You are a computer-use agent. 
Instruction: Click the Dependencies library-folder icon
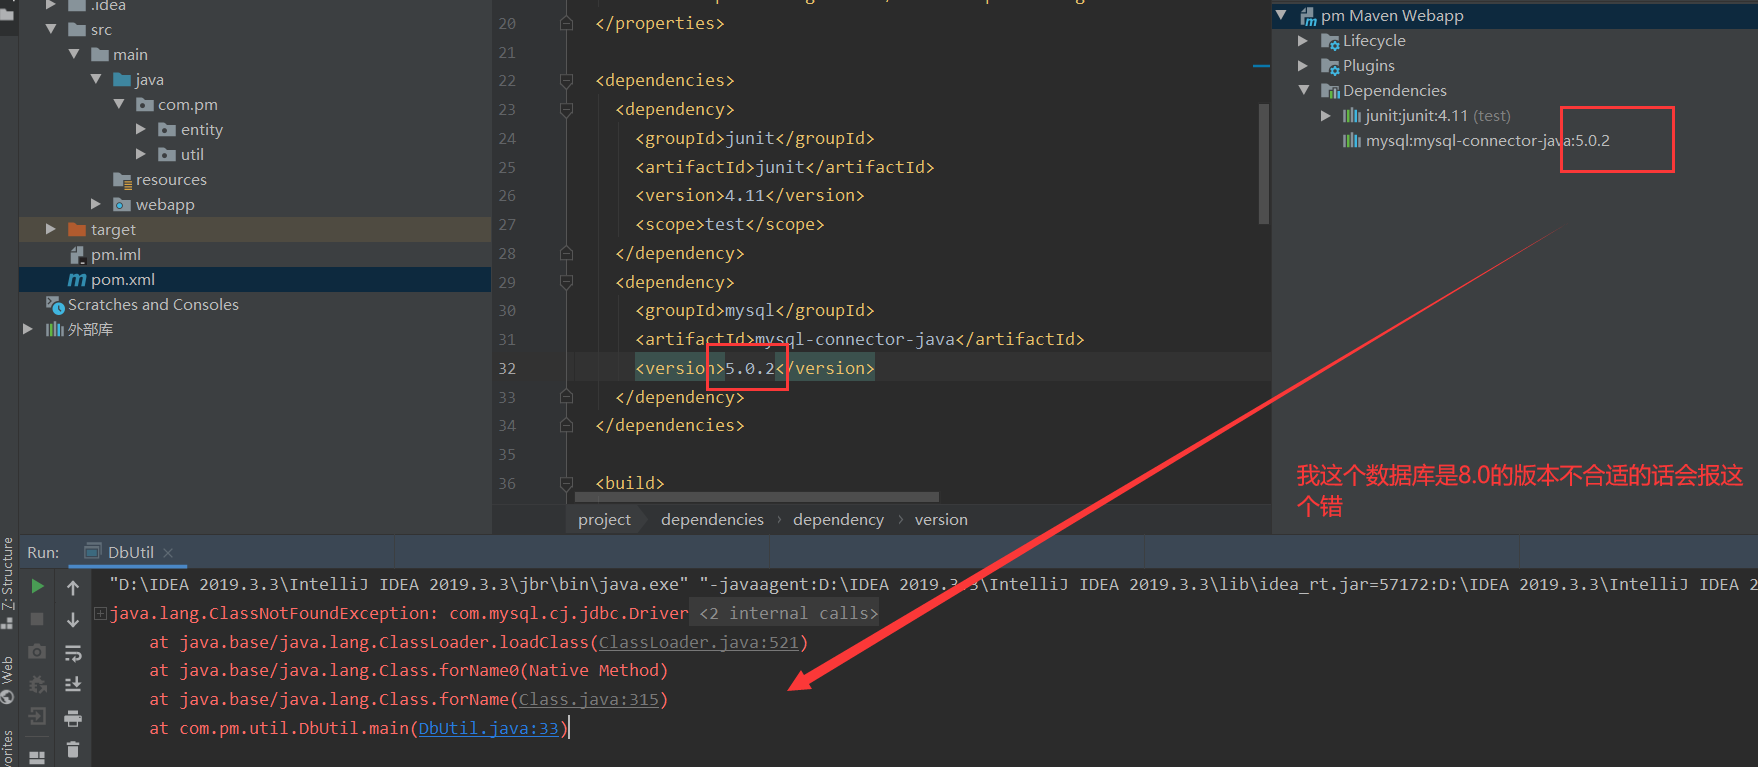[1330, 91]
